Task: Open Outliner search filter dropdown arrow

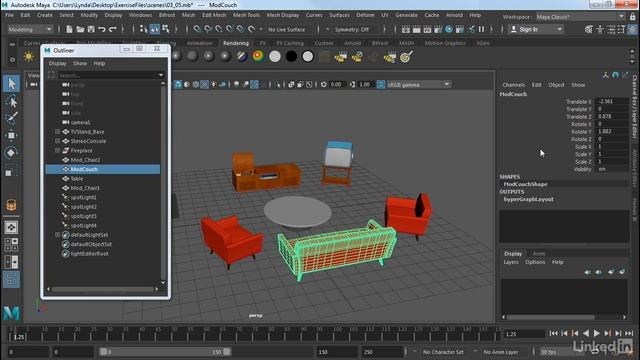Action: point(161,75)
